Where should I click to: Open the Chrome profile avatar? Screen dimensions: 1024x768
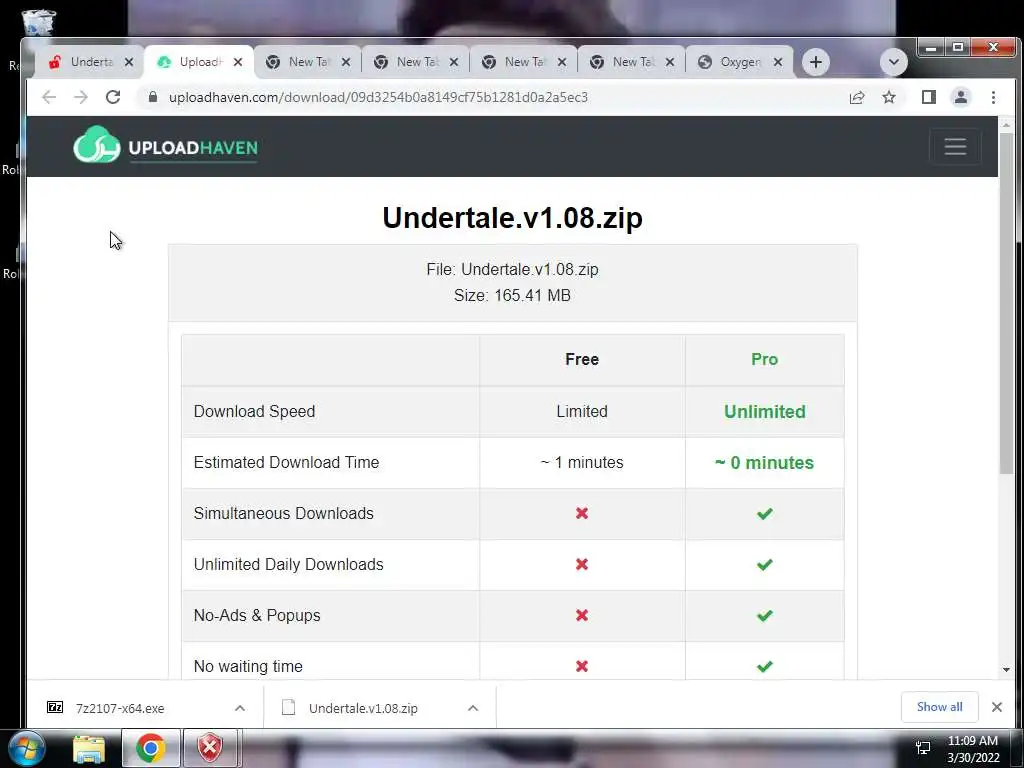click(x=961, y=97)
